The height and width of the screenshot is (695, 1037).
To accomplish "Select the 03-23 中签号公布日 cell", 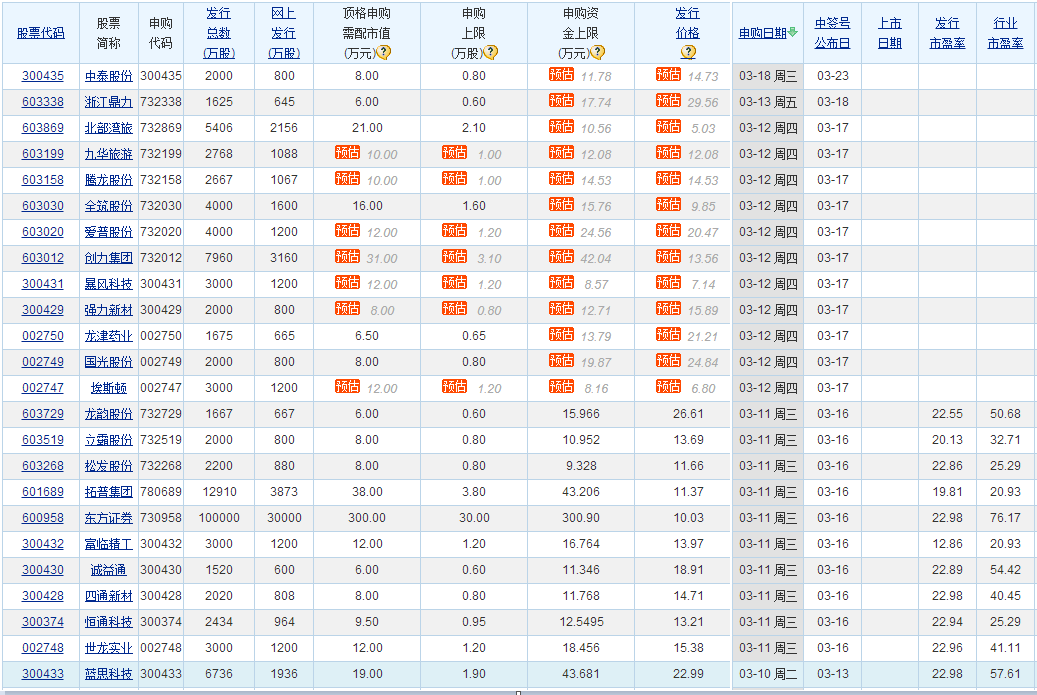I will point(833,76).
